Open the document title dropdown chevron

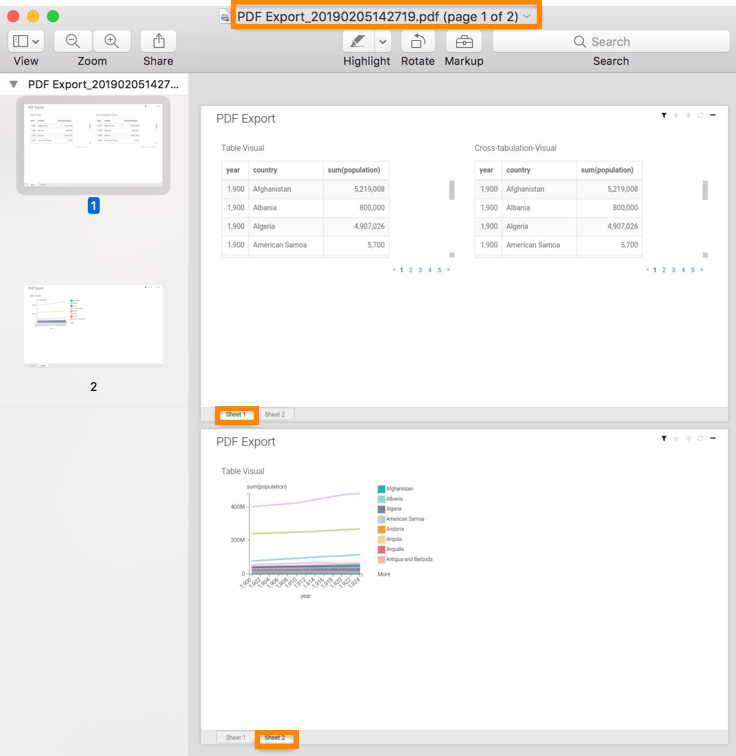click(x=527, y=17)
